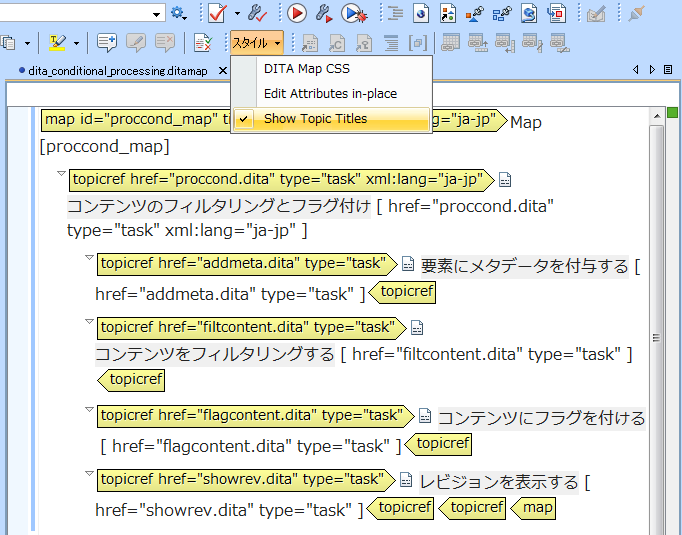Click the topic icon beside proccond.dita topicref
The image size is (682, 535).
tap(505, 180)
